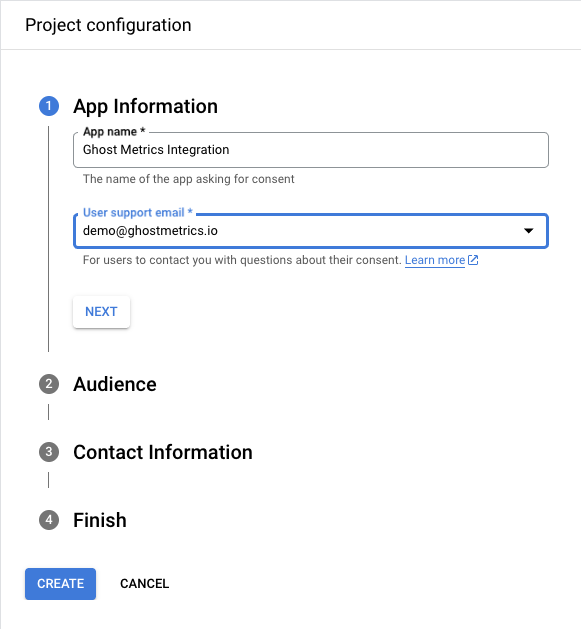Open the User support email dropdown
The image size is (581, 629).
click(x=311, y=231)
